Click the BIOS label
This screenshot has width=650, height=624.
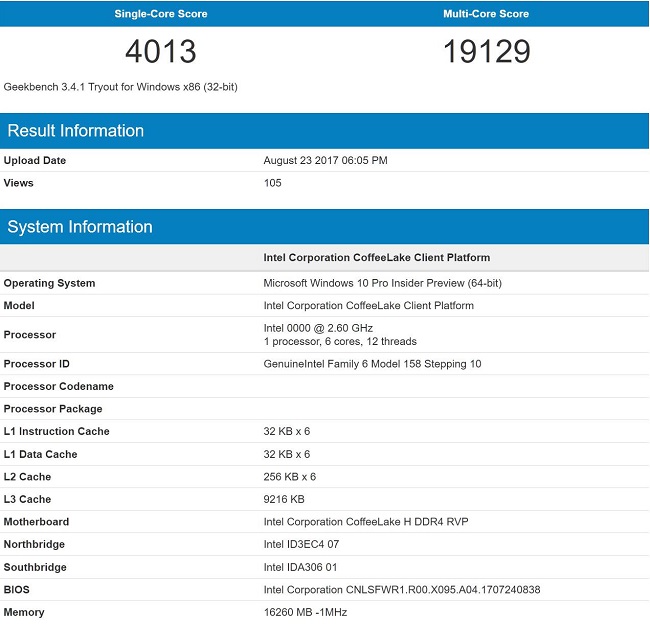[17, 589]
